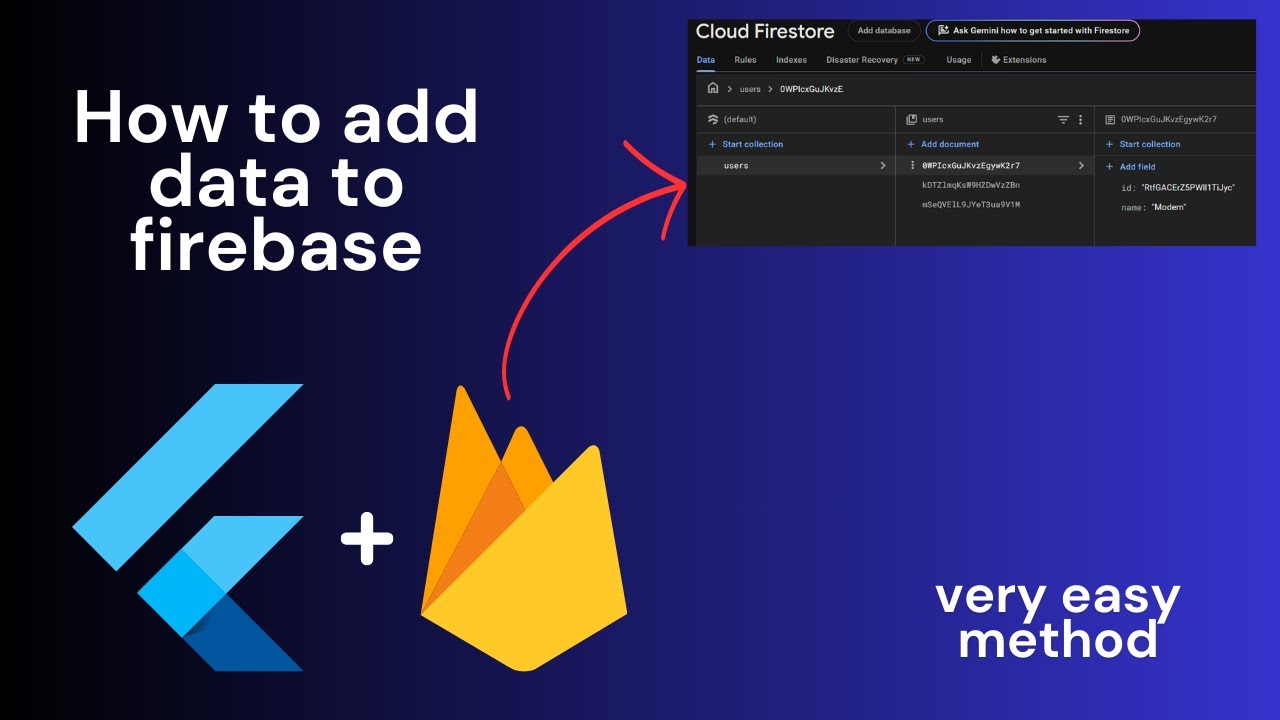Click 0WPIcxGuJKvzE in the breadcrumb path
Screen dimensions: 1280x720
[811, 89]
